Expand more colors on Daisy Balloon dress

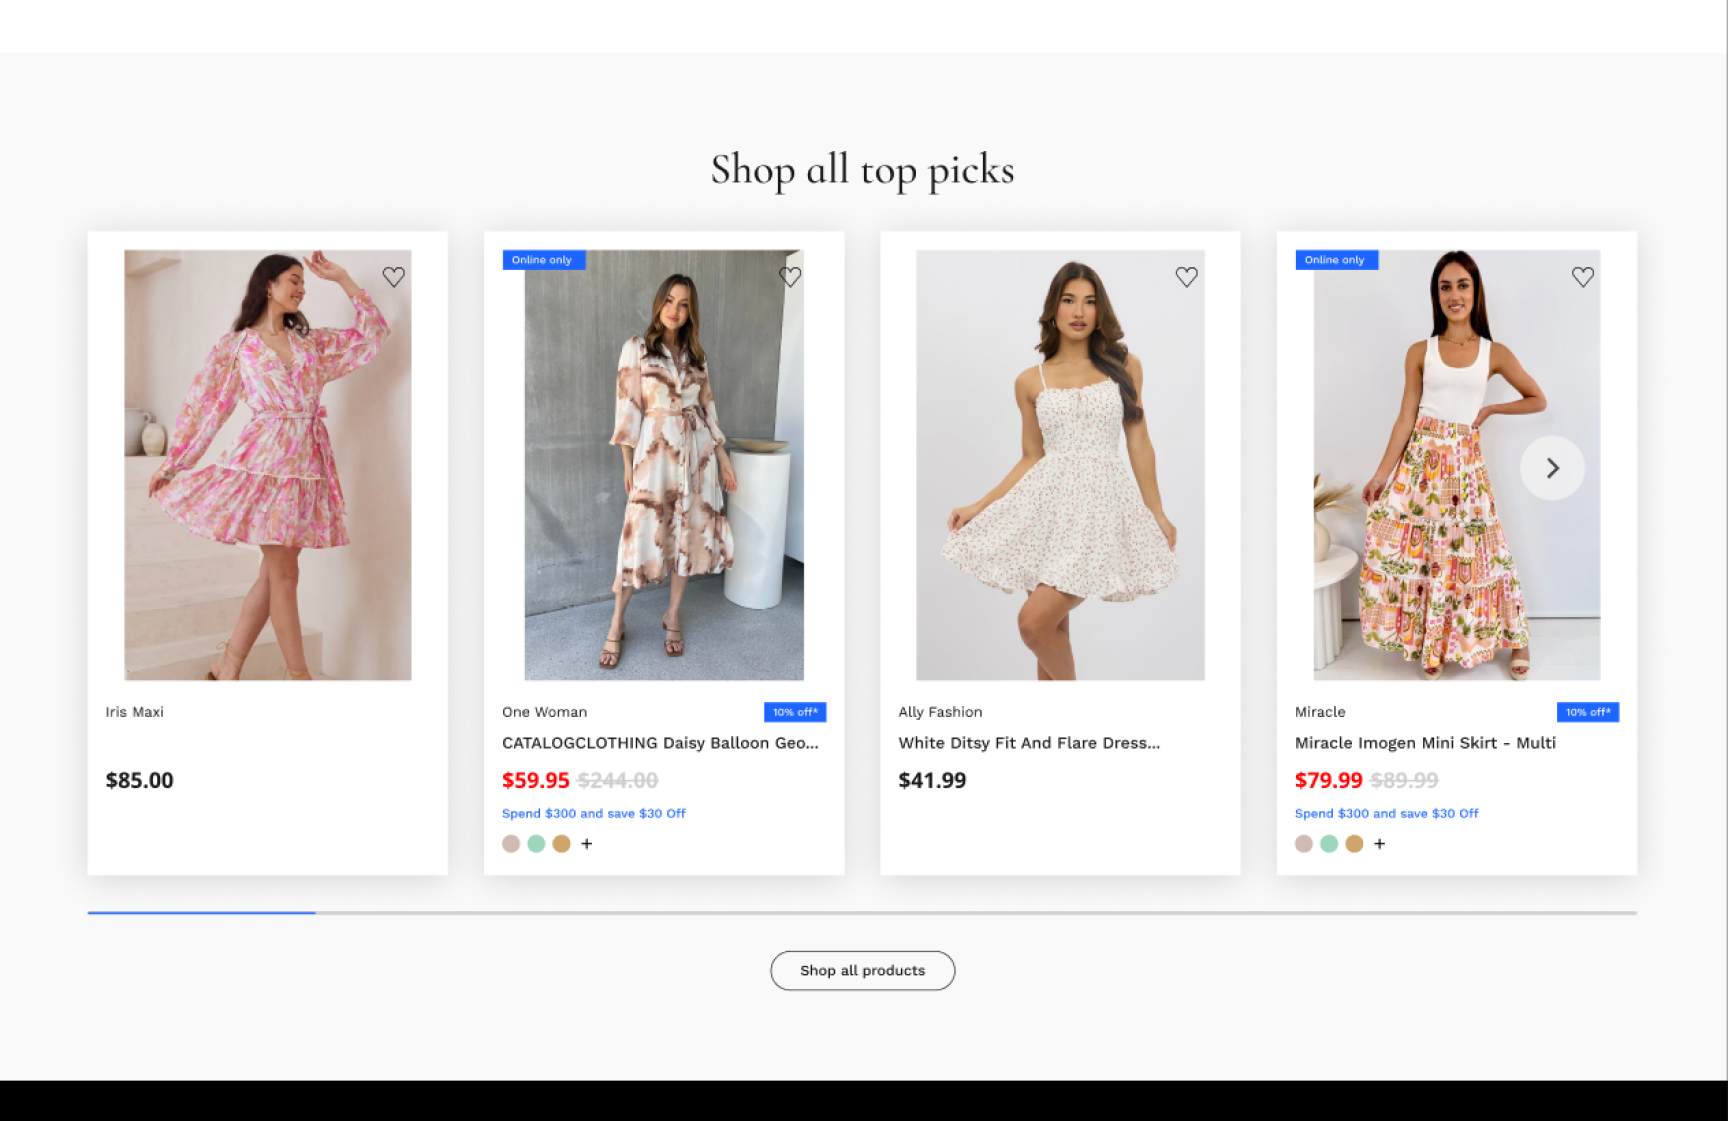click(587, 844)
